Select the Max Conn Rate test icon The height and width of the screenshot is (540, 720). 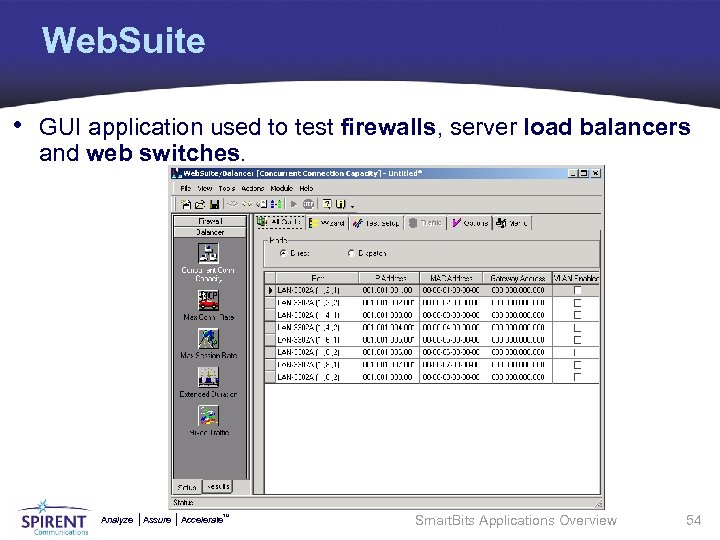(x=208, y=300)
